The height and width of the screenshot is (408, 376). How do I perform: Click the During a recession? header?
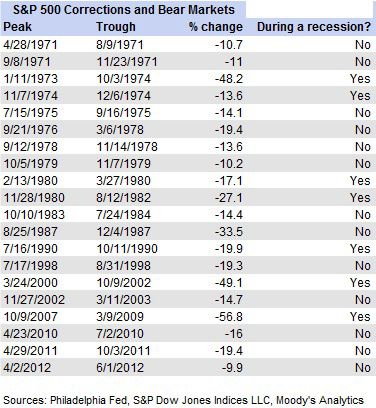314,27
